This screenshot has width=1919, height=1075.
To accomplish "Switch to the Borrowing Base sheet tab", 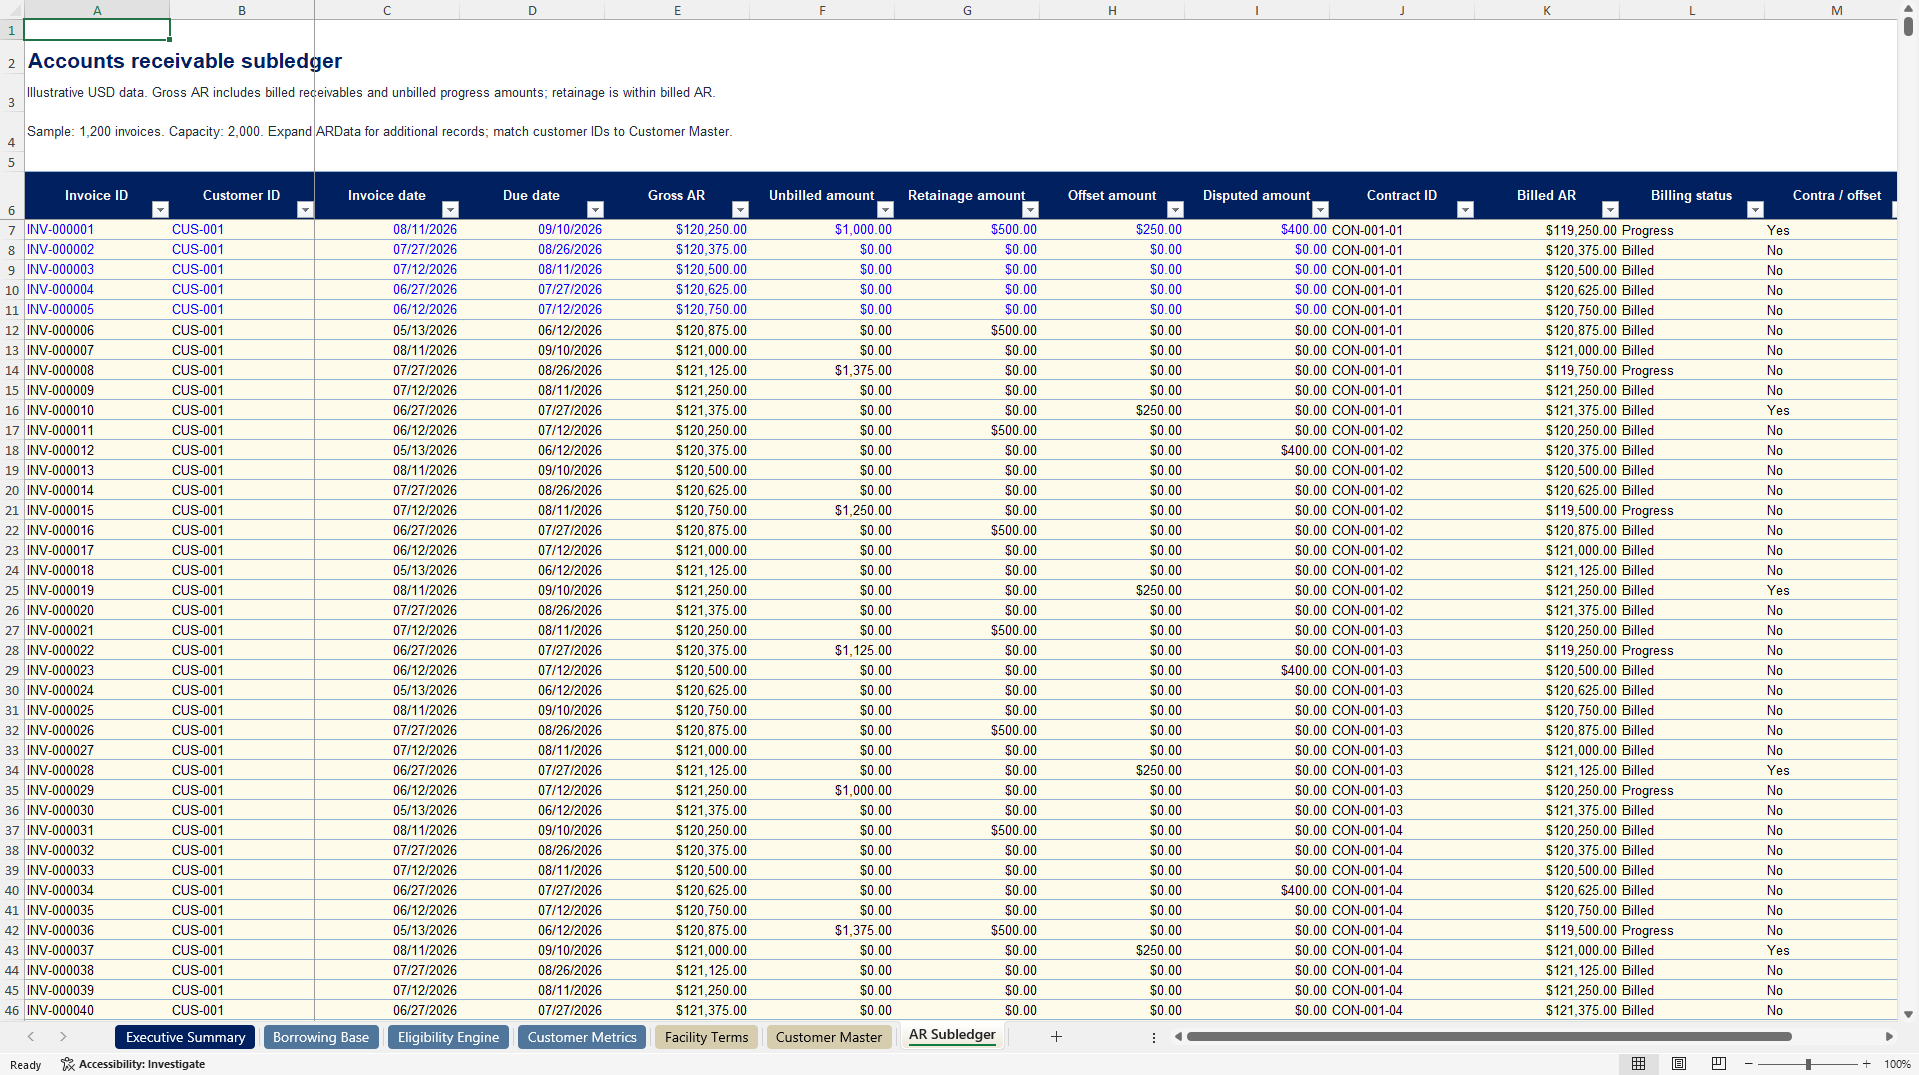I will tap(320, 1037).
